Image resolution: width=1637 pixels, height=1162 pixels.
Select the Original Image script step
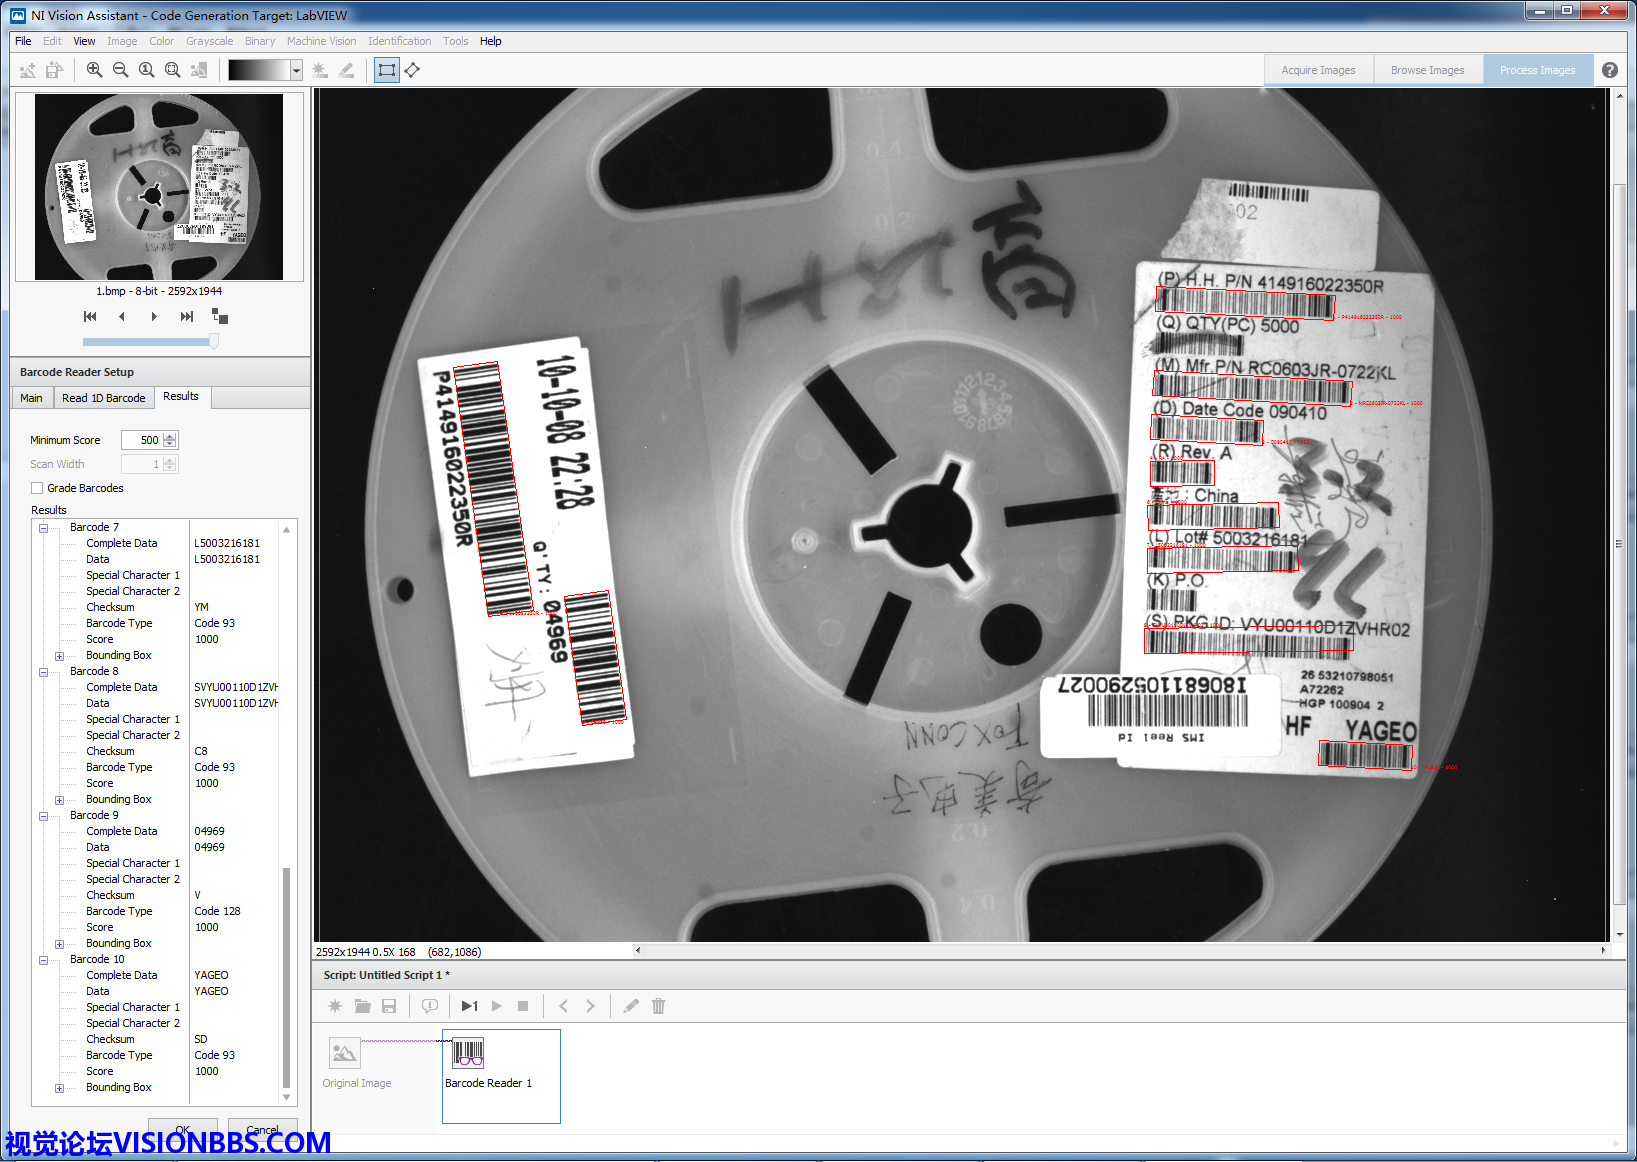point(357,1064)
